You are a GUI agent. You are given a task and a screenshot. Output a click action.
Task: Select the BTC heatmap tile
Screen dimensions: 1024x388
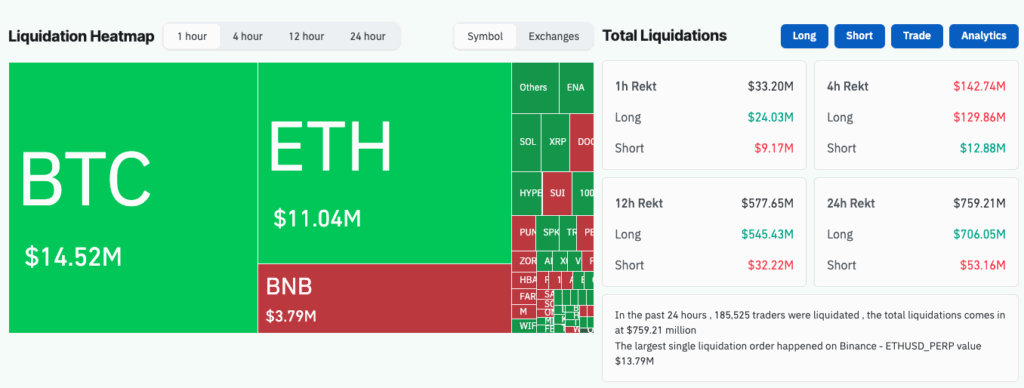click(x=133, y=198)
